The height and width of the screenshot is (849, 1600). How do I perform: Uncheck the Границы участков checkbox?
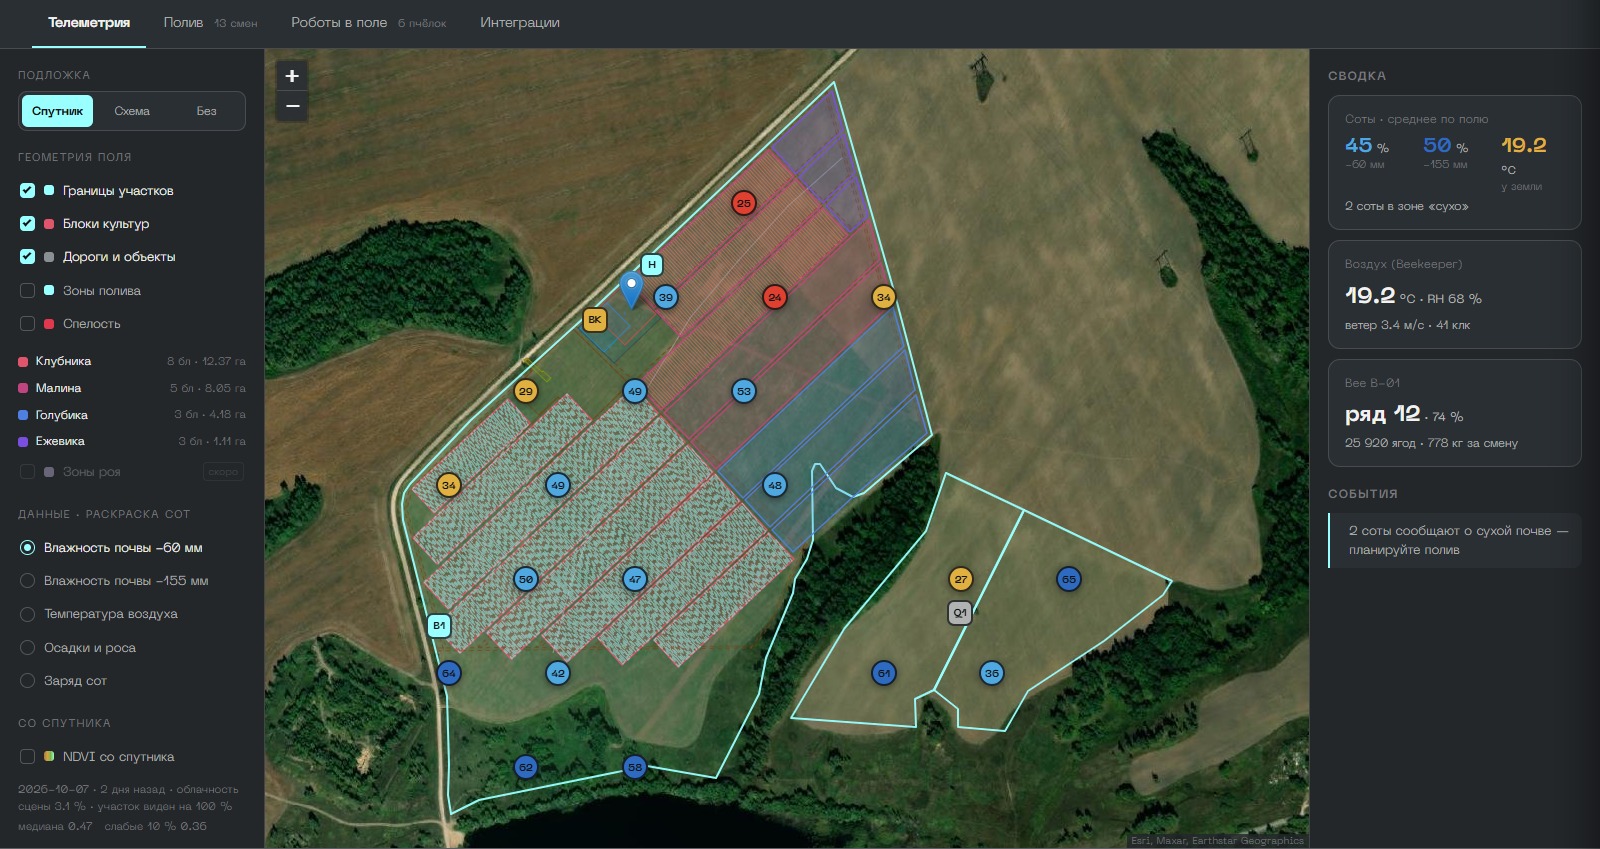27,190
